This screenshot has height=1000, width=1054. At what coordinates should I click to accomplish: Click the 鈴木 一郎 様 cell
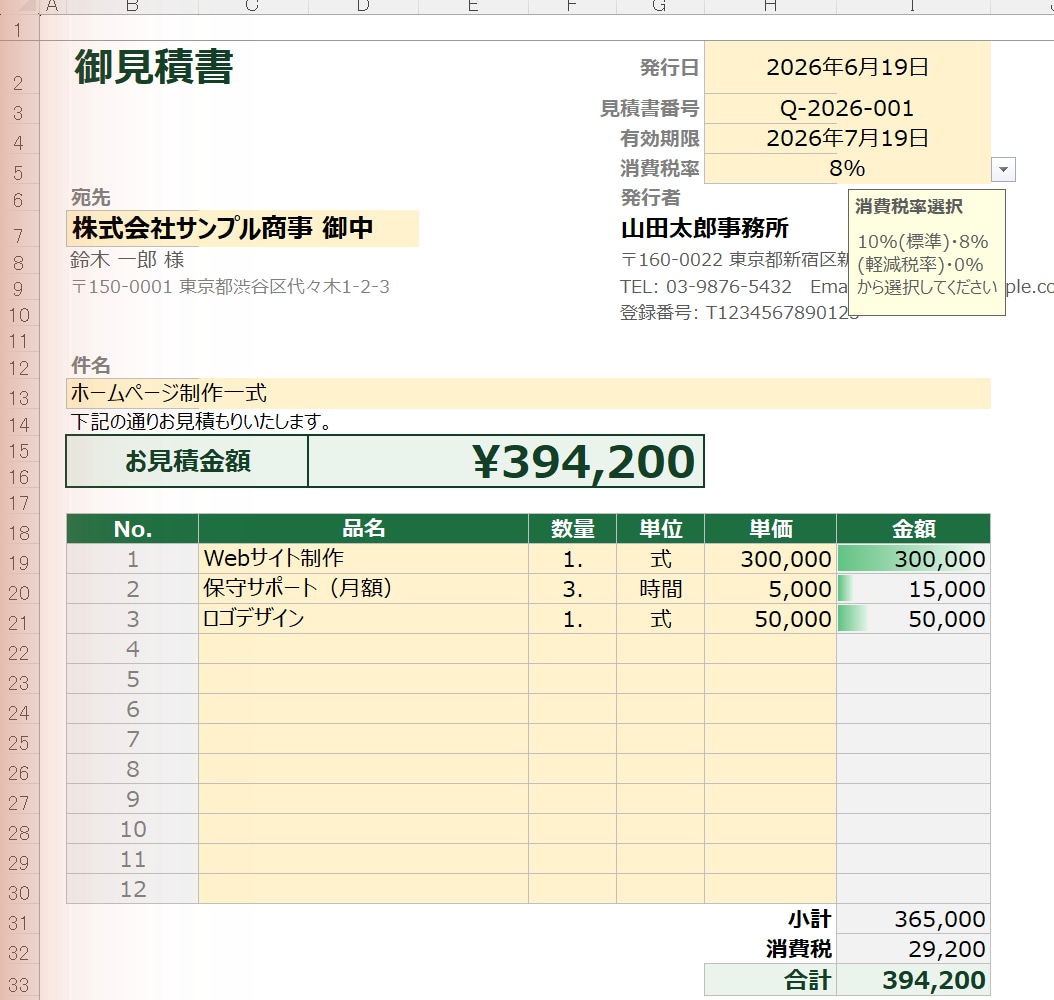click(127, 260)
